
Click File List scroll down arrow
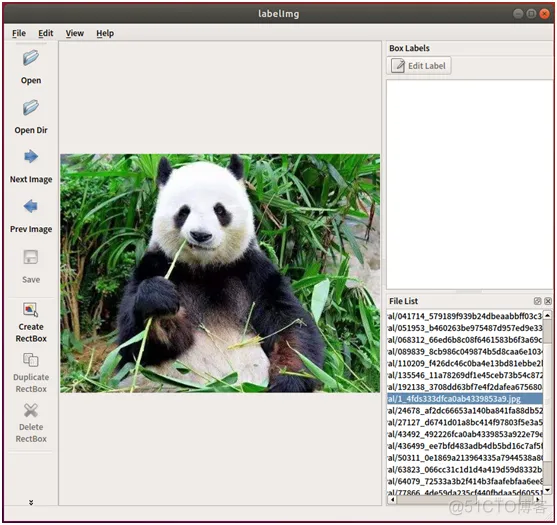pyautogui.click(x=548, y=491)
